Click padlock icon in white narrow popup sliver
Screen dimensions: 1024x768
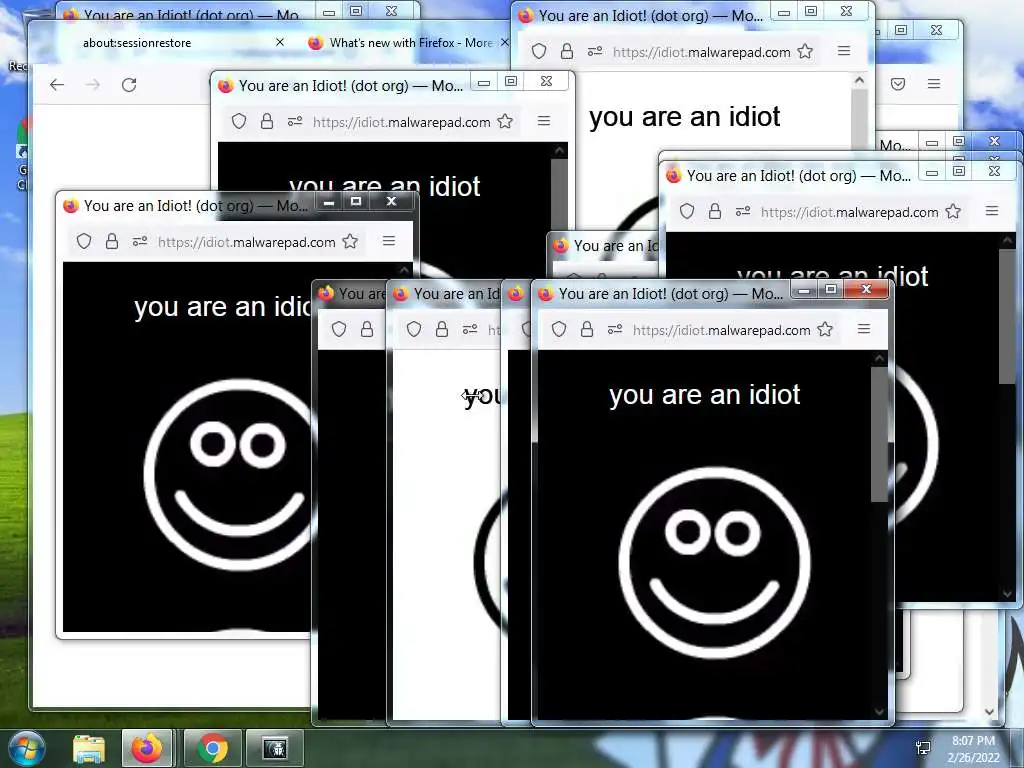pyautogui.click(x=442, y=329)
